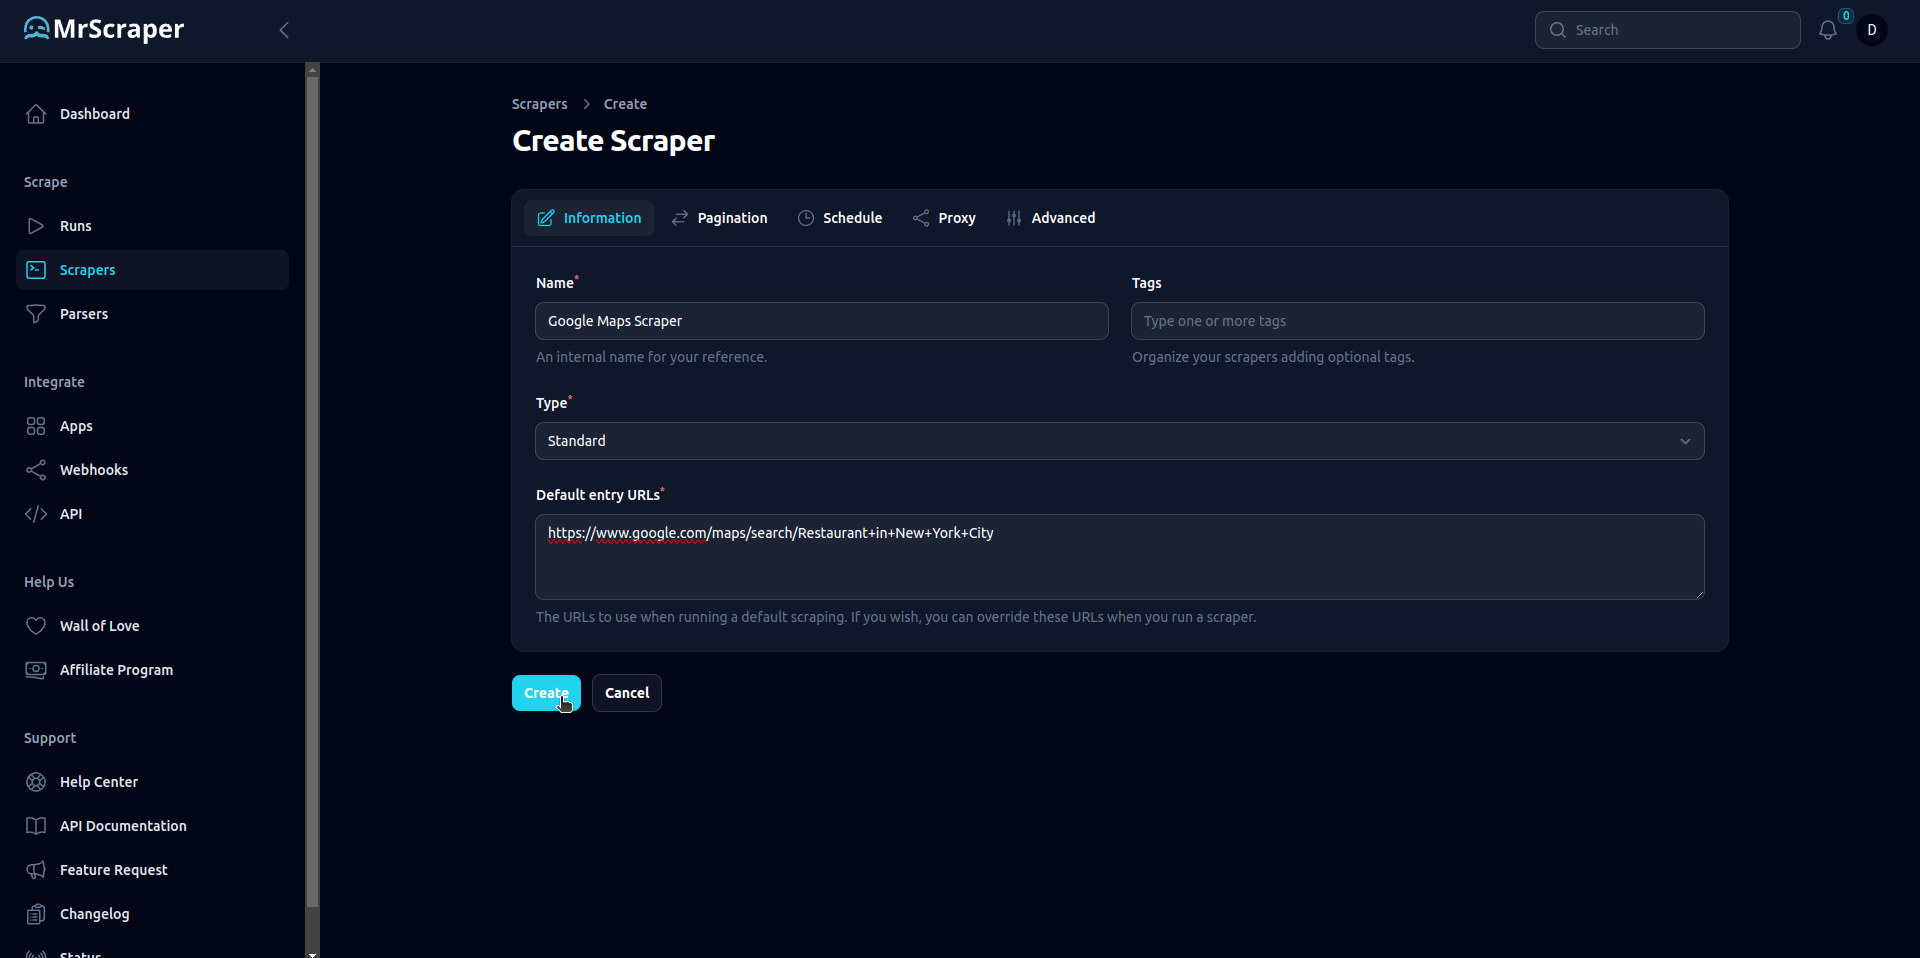Click the Information edit pencil icon
This screenshot has width=1920, height=958.
pos(546,218)
